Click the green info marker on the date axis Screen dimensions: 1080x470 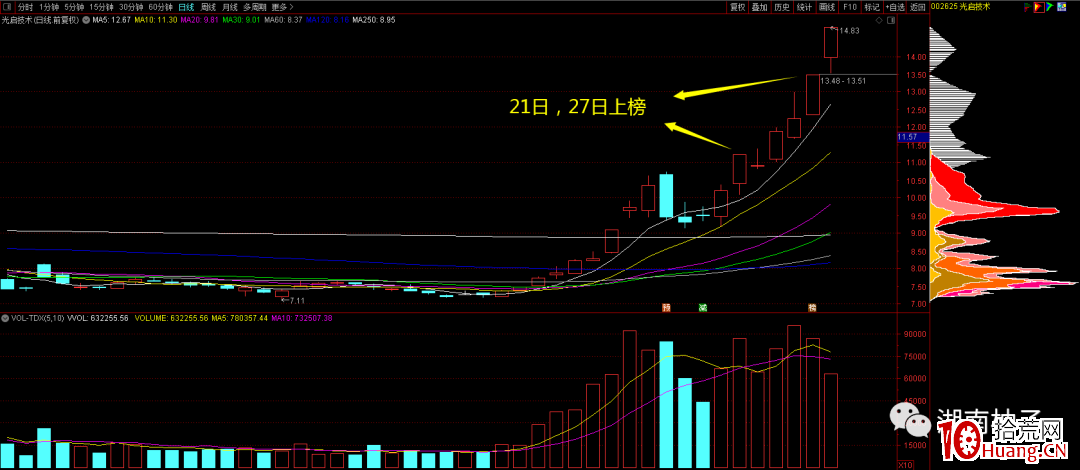click(703, 307)
